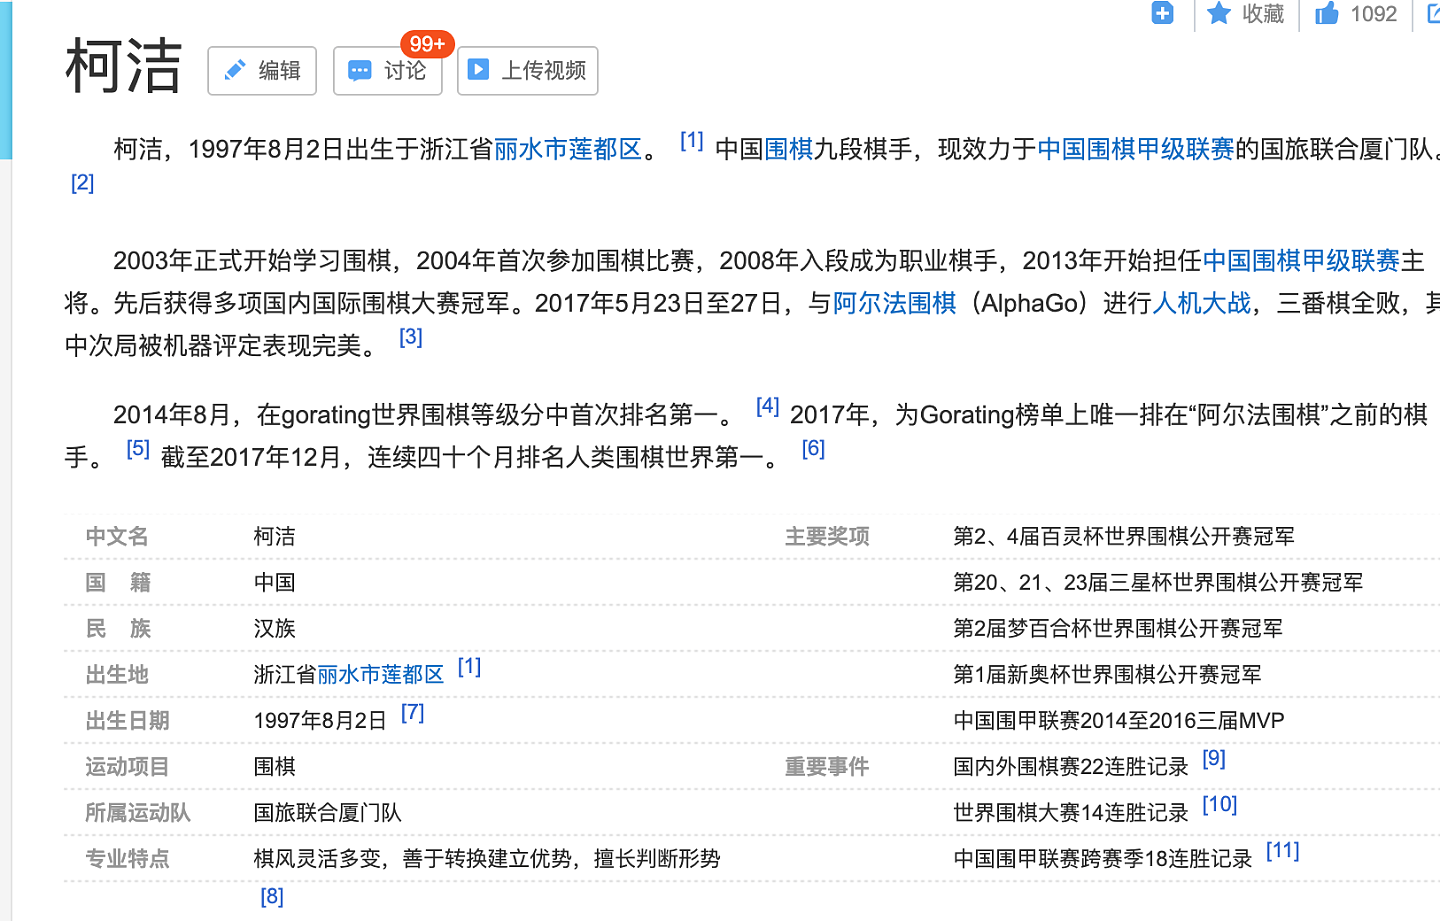The width and height of the screenshot is (1440, 921).
Task: Click the 主要奖项 field label
Action: [827, 537]
